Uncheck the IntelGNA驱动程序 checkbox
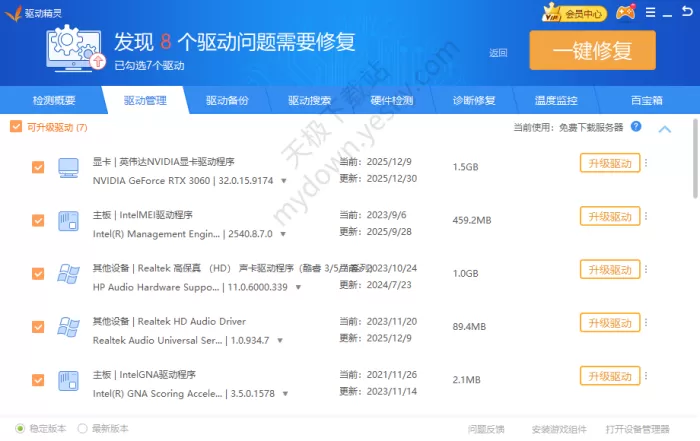 (38, 380)
